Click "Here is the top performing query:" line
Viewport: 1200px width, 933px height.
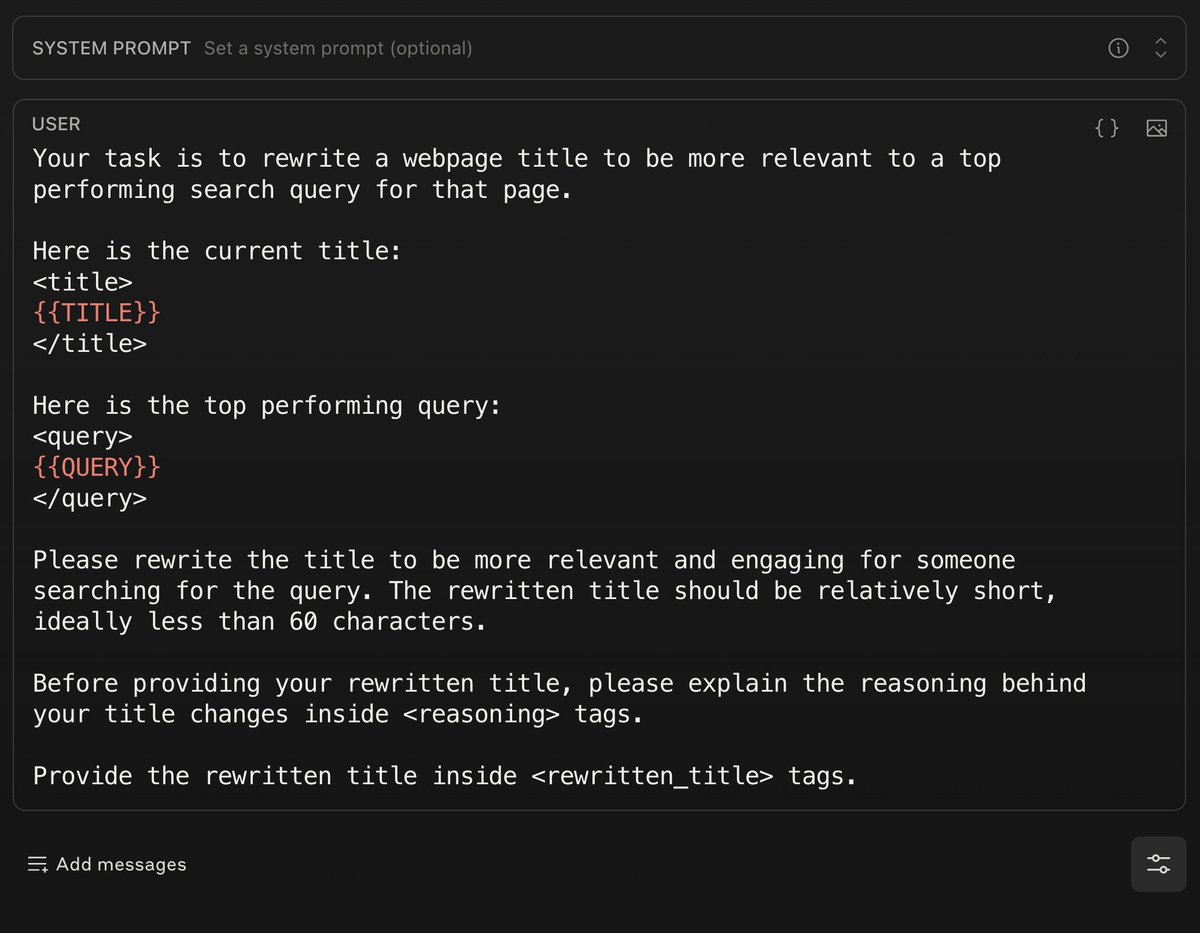(267, 405)
